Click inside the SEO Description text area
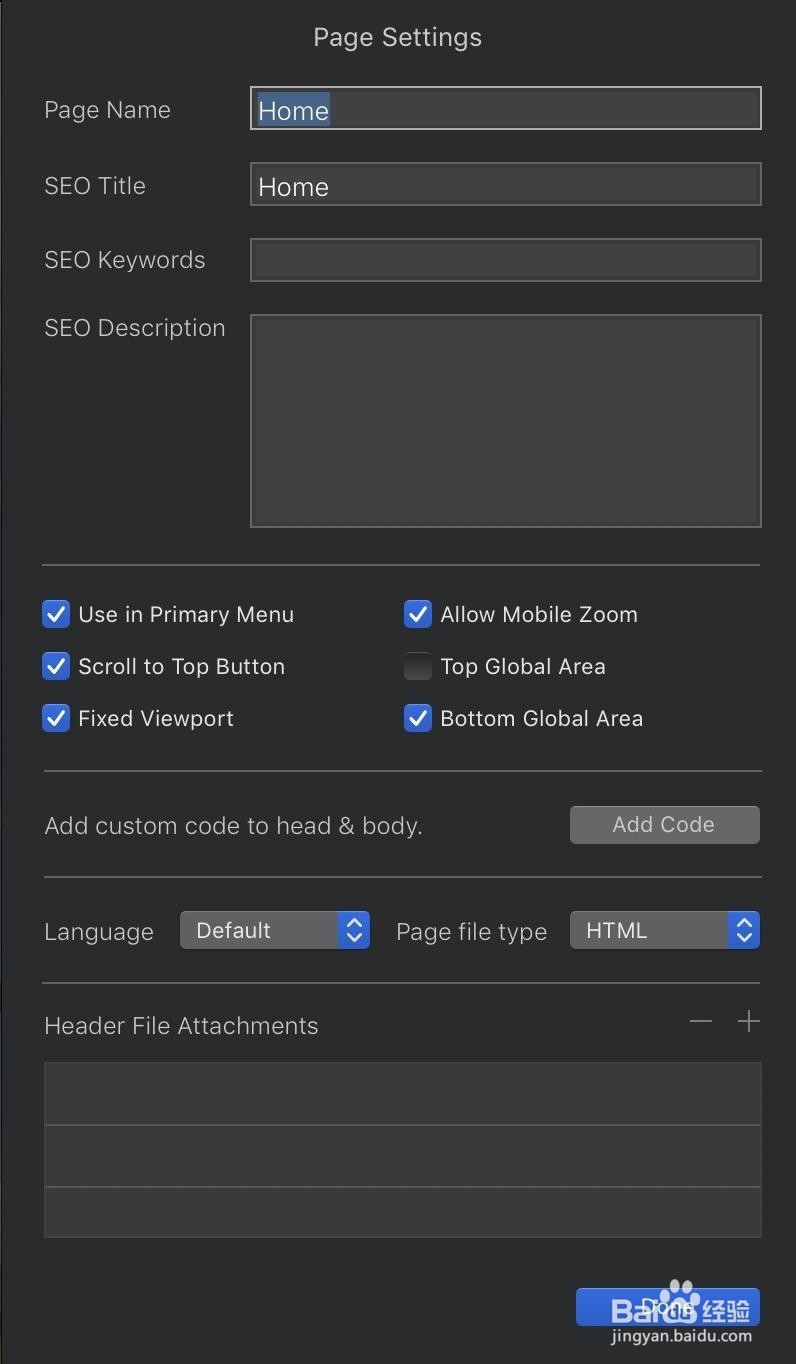The height and width of the screenshot is (1364, 796). point(505,420)
